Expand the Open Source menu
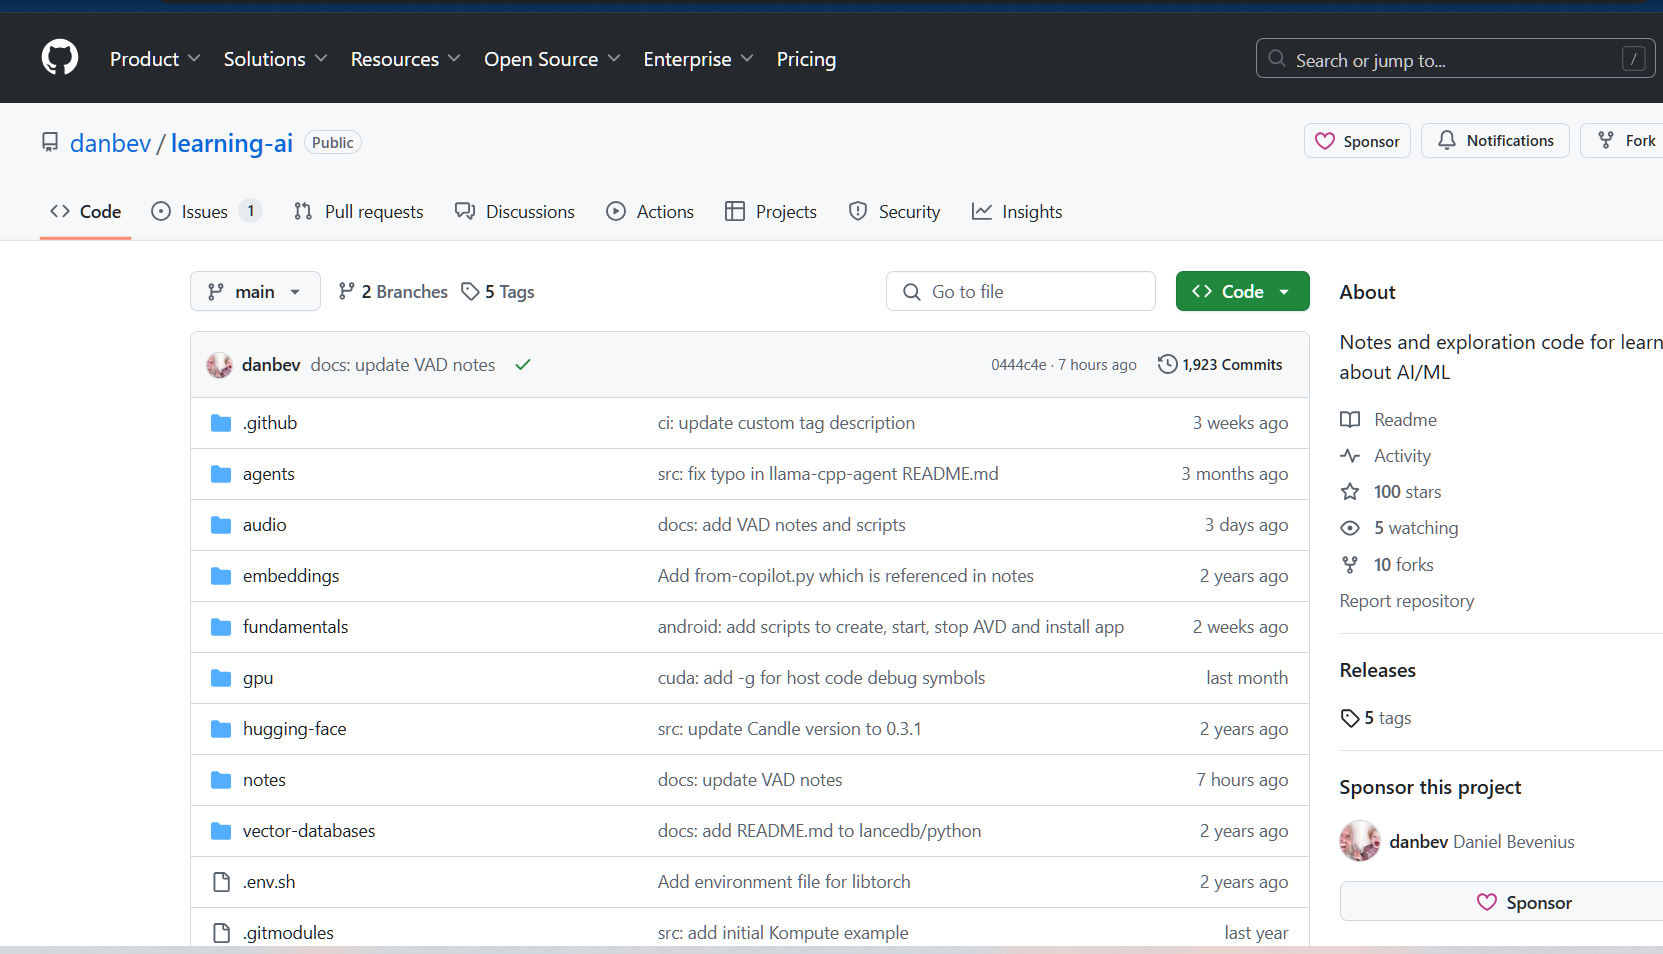 552,59
